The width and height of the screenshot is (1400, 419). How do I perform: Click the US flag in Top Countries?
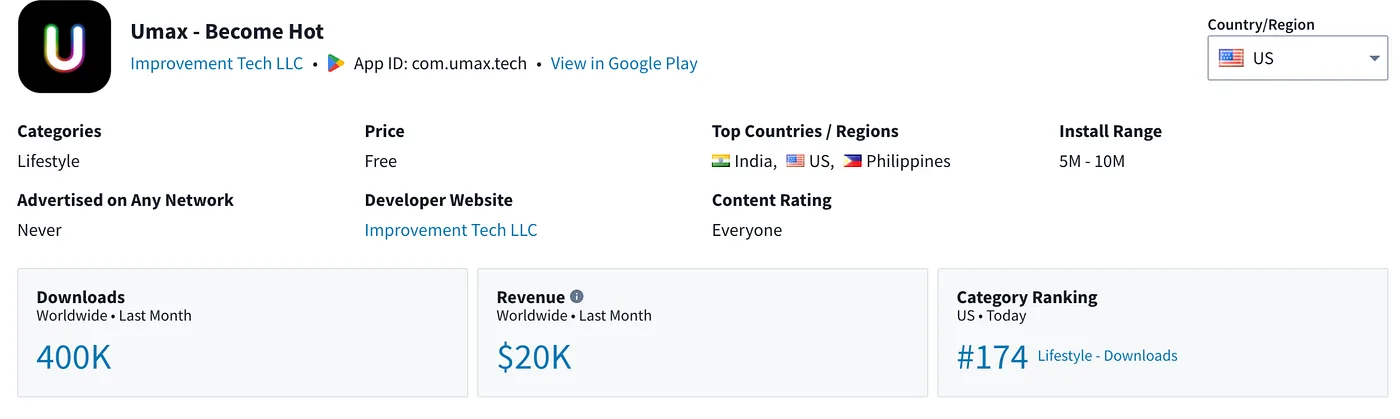795,161
